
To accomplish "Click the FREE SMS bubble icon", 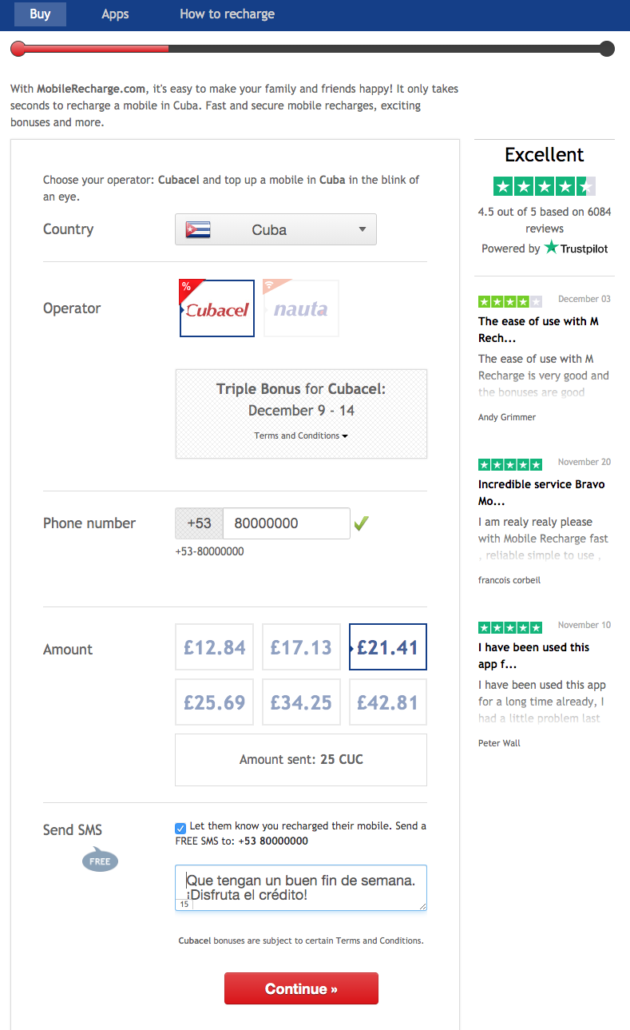I will pos(100,860).
